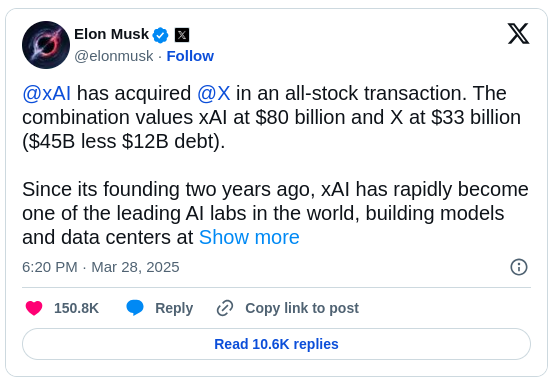The height and width of the screenshot is (387, 550).
Task: Click the circled info icon
Action: point(519,267)
